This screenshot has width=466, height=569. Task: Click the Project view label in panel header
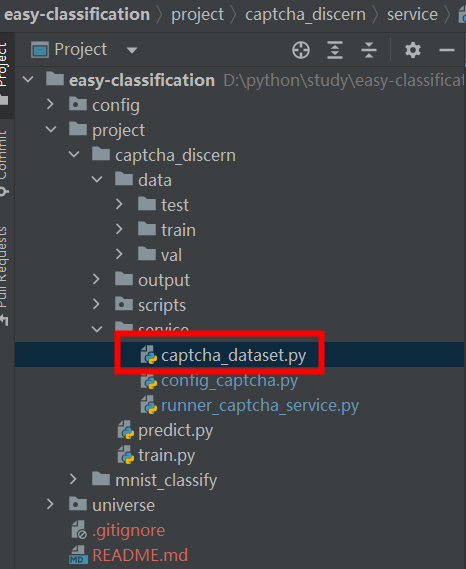pos(81,50)
